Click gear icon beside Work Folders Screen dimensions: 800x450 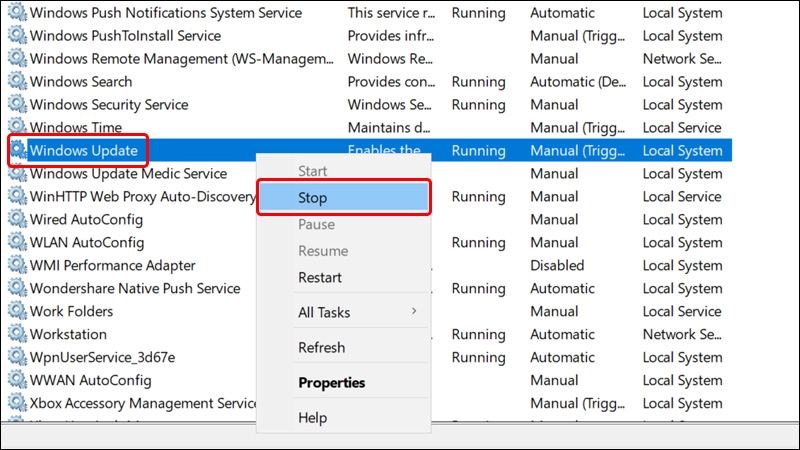tap(17, 311)
